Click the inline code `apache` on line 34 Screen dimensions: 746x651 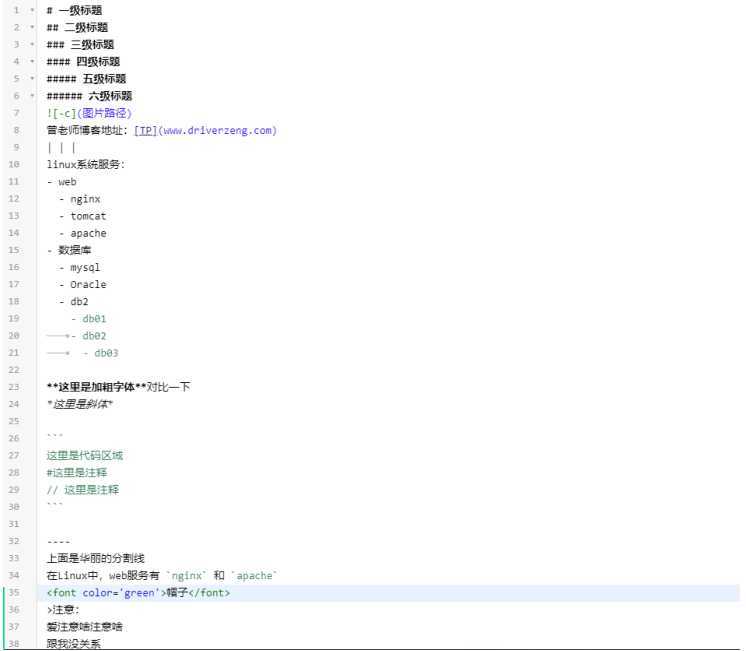pyautogui.click(x=255, y=576)
